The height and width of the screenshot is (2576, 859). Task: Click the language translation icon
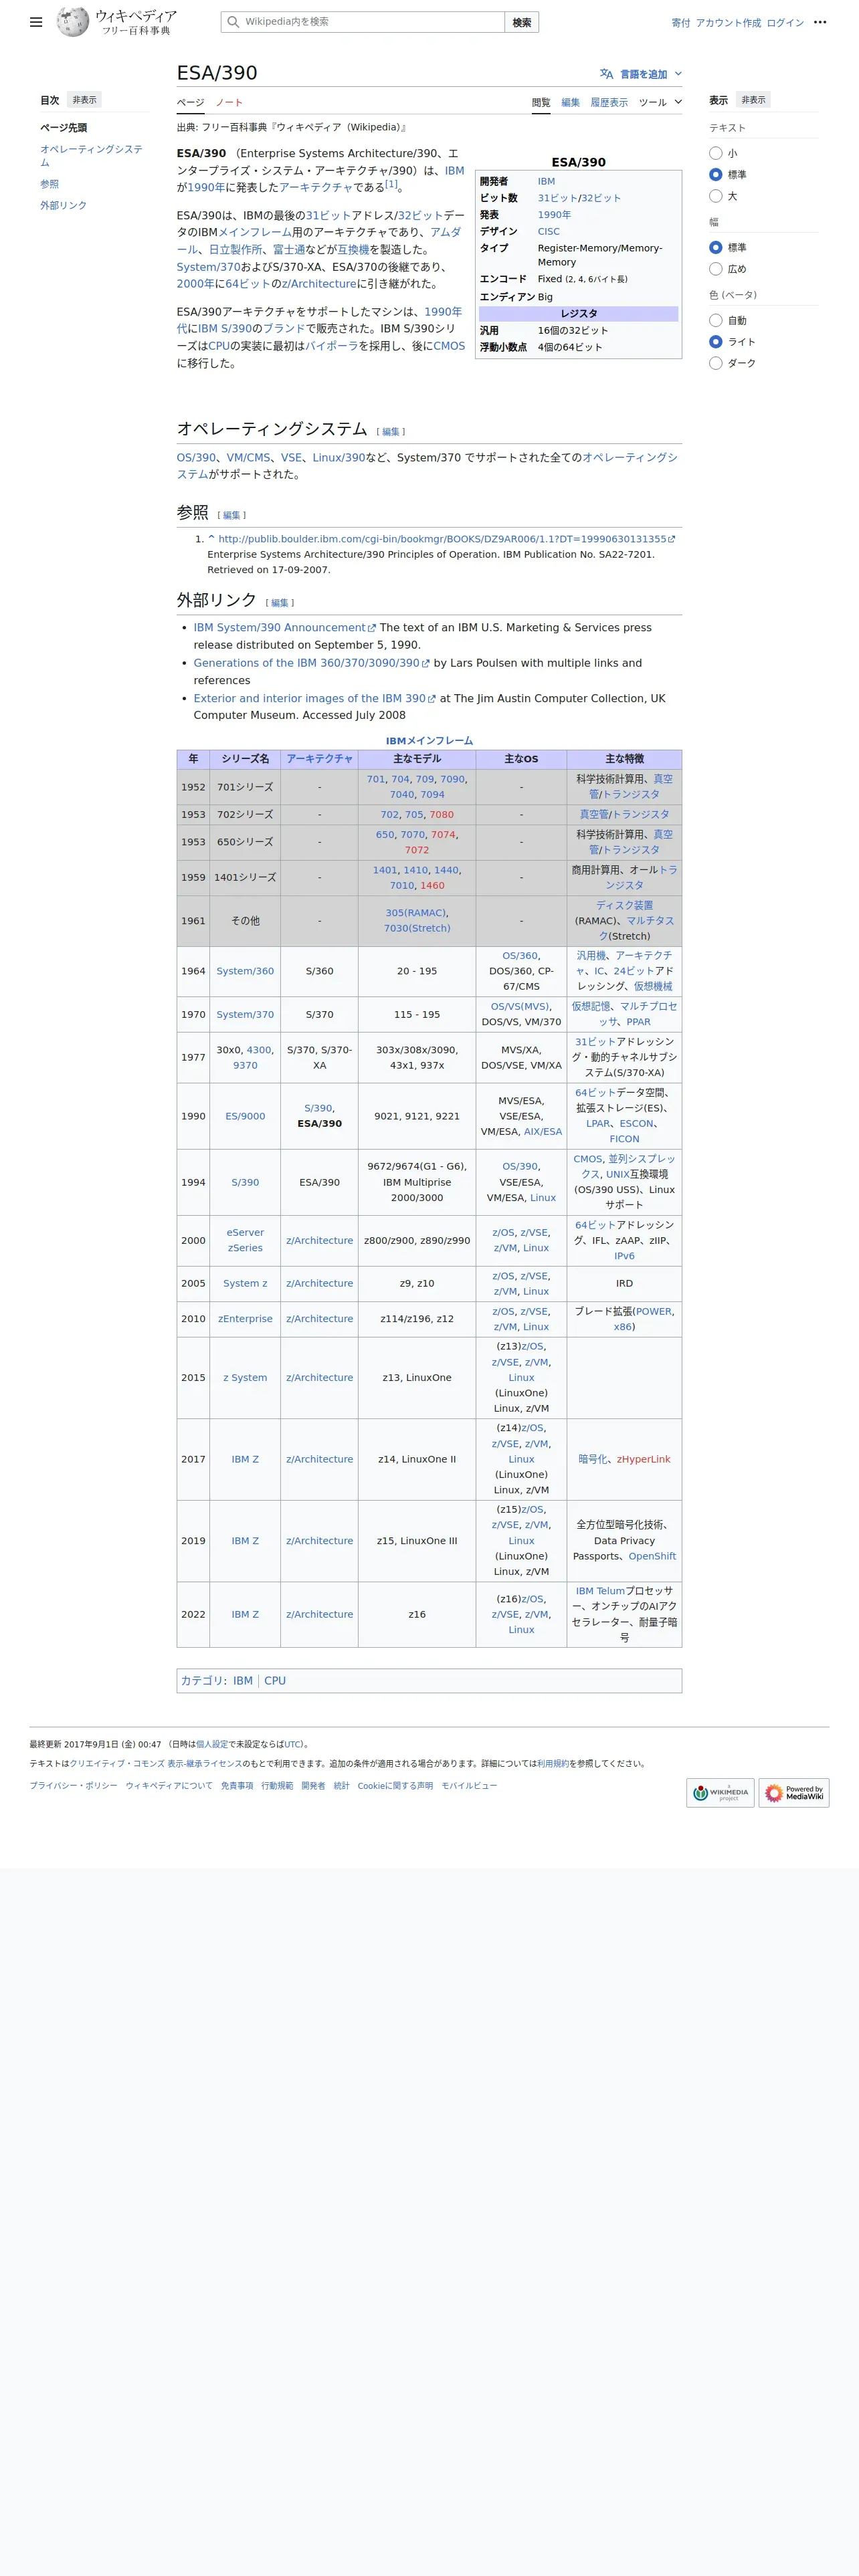point(606,74)
